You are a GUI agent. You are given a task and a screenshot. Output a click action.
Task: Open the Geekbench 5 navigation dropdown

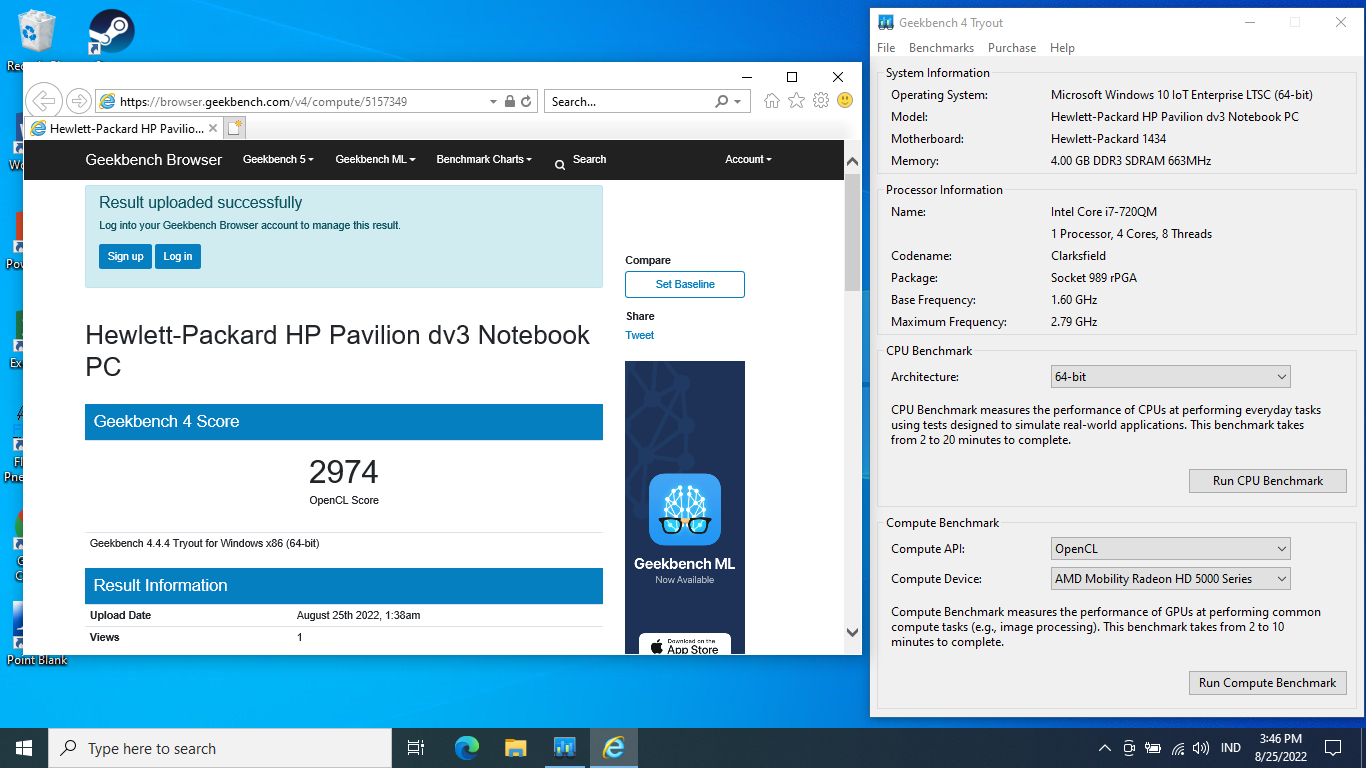278,159
